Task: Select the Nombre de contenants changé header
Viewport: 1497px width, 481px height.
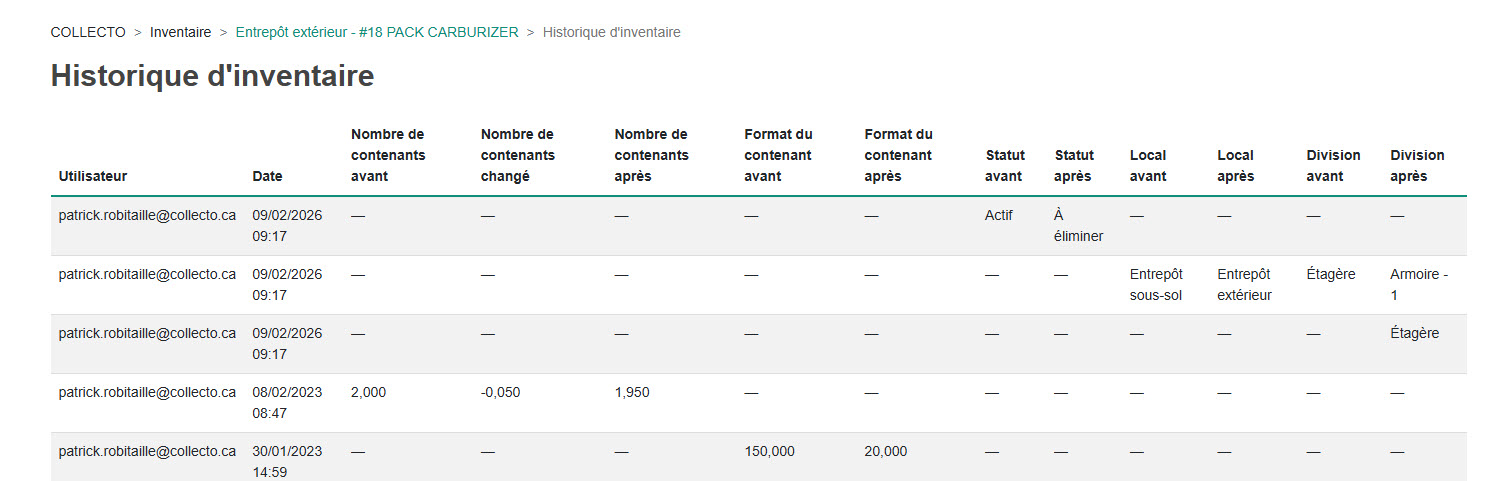Action: point(518,155)
